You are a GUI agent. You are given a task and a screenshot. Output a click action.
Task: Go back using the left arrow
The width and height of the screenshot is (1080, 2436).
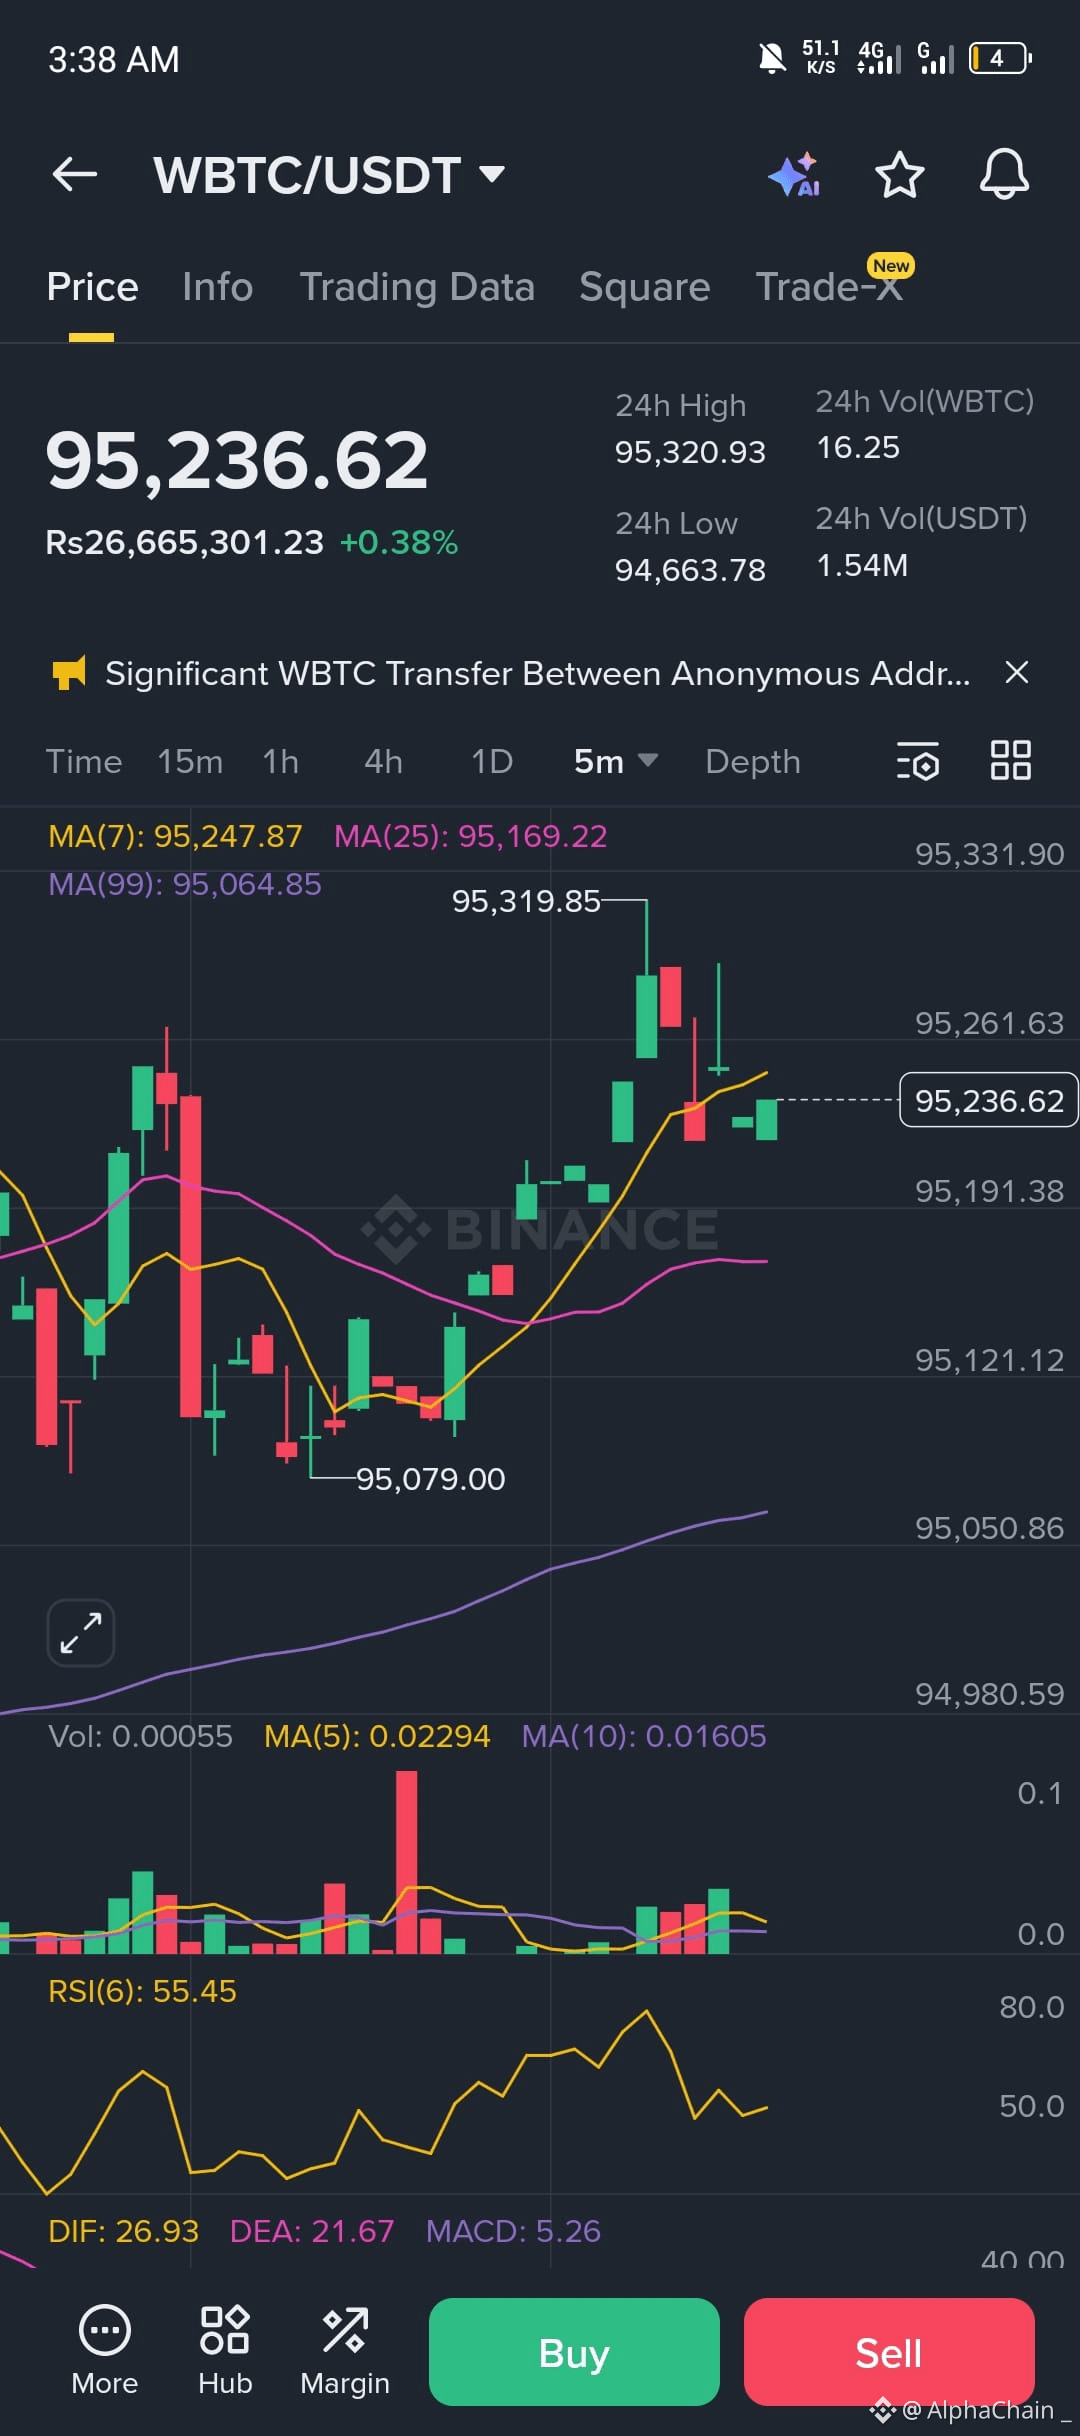75,174
